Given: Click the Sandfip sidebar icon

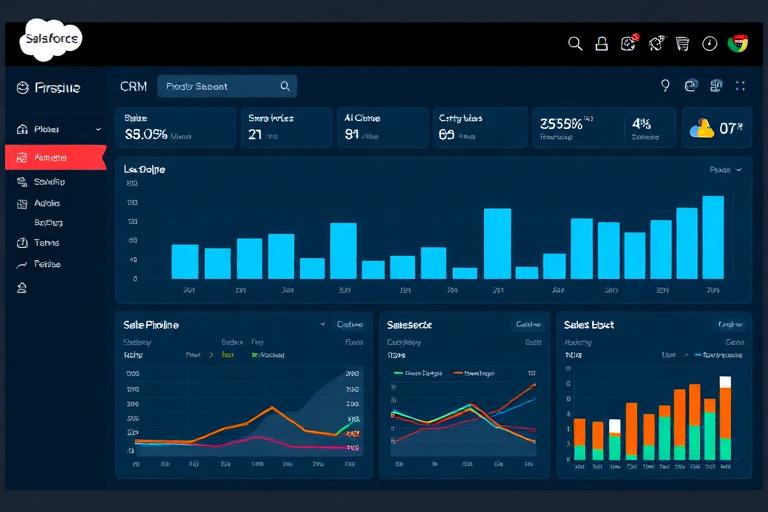Looking at the screenshot, I should [x=22, y=182].
